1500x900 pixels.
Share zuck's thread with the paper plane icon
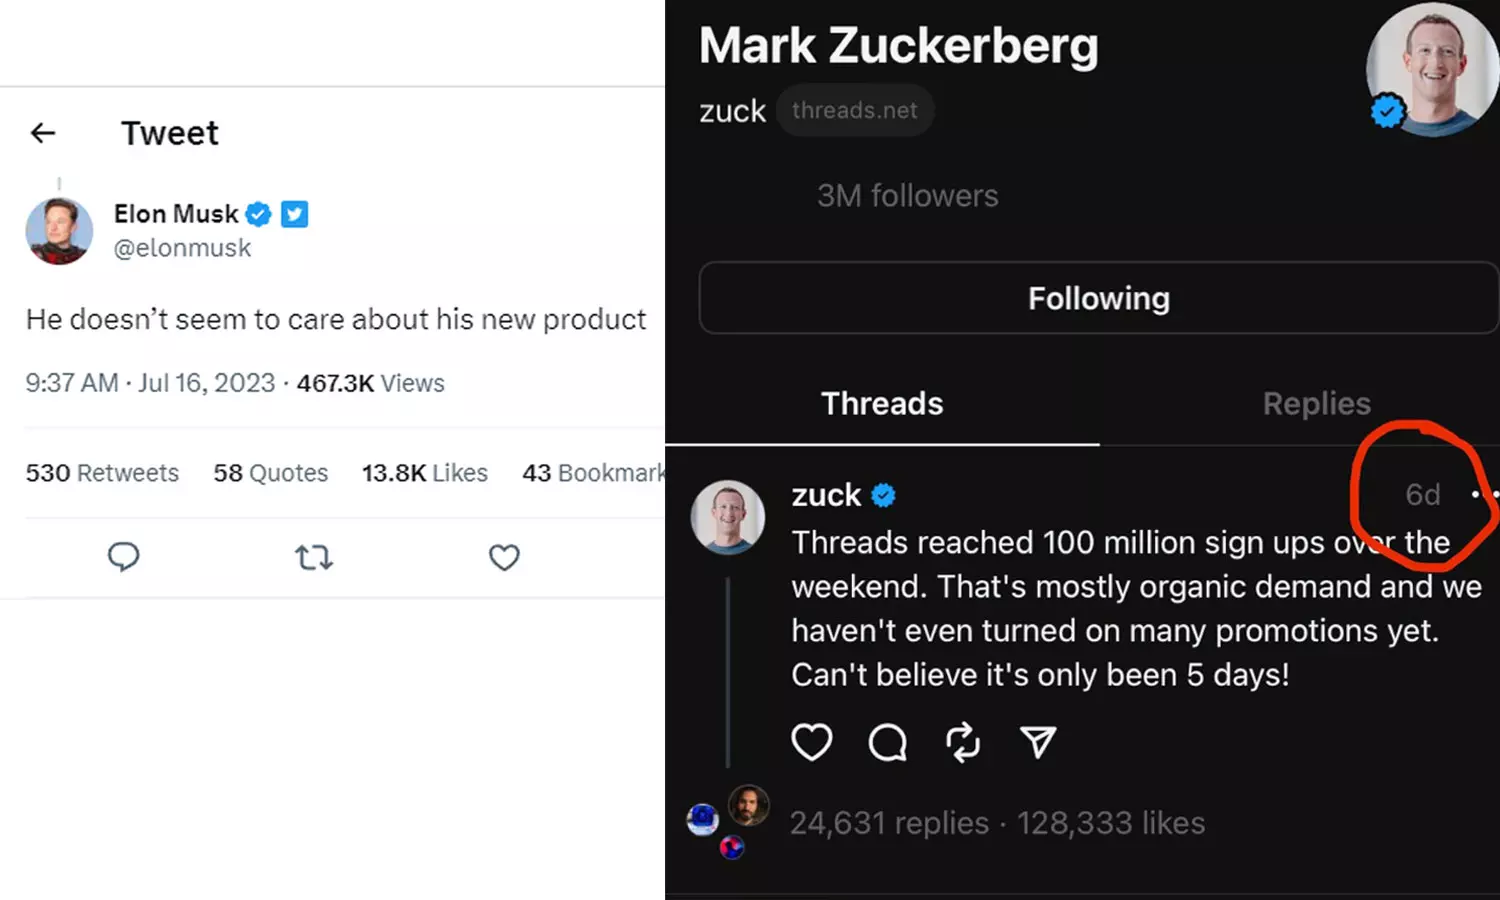click(1038, 742)
